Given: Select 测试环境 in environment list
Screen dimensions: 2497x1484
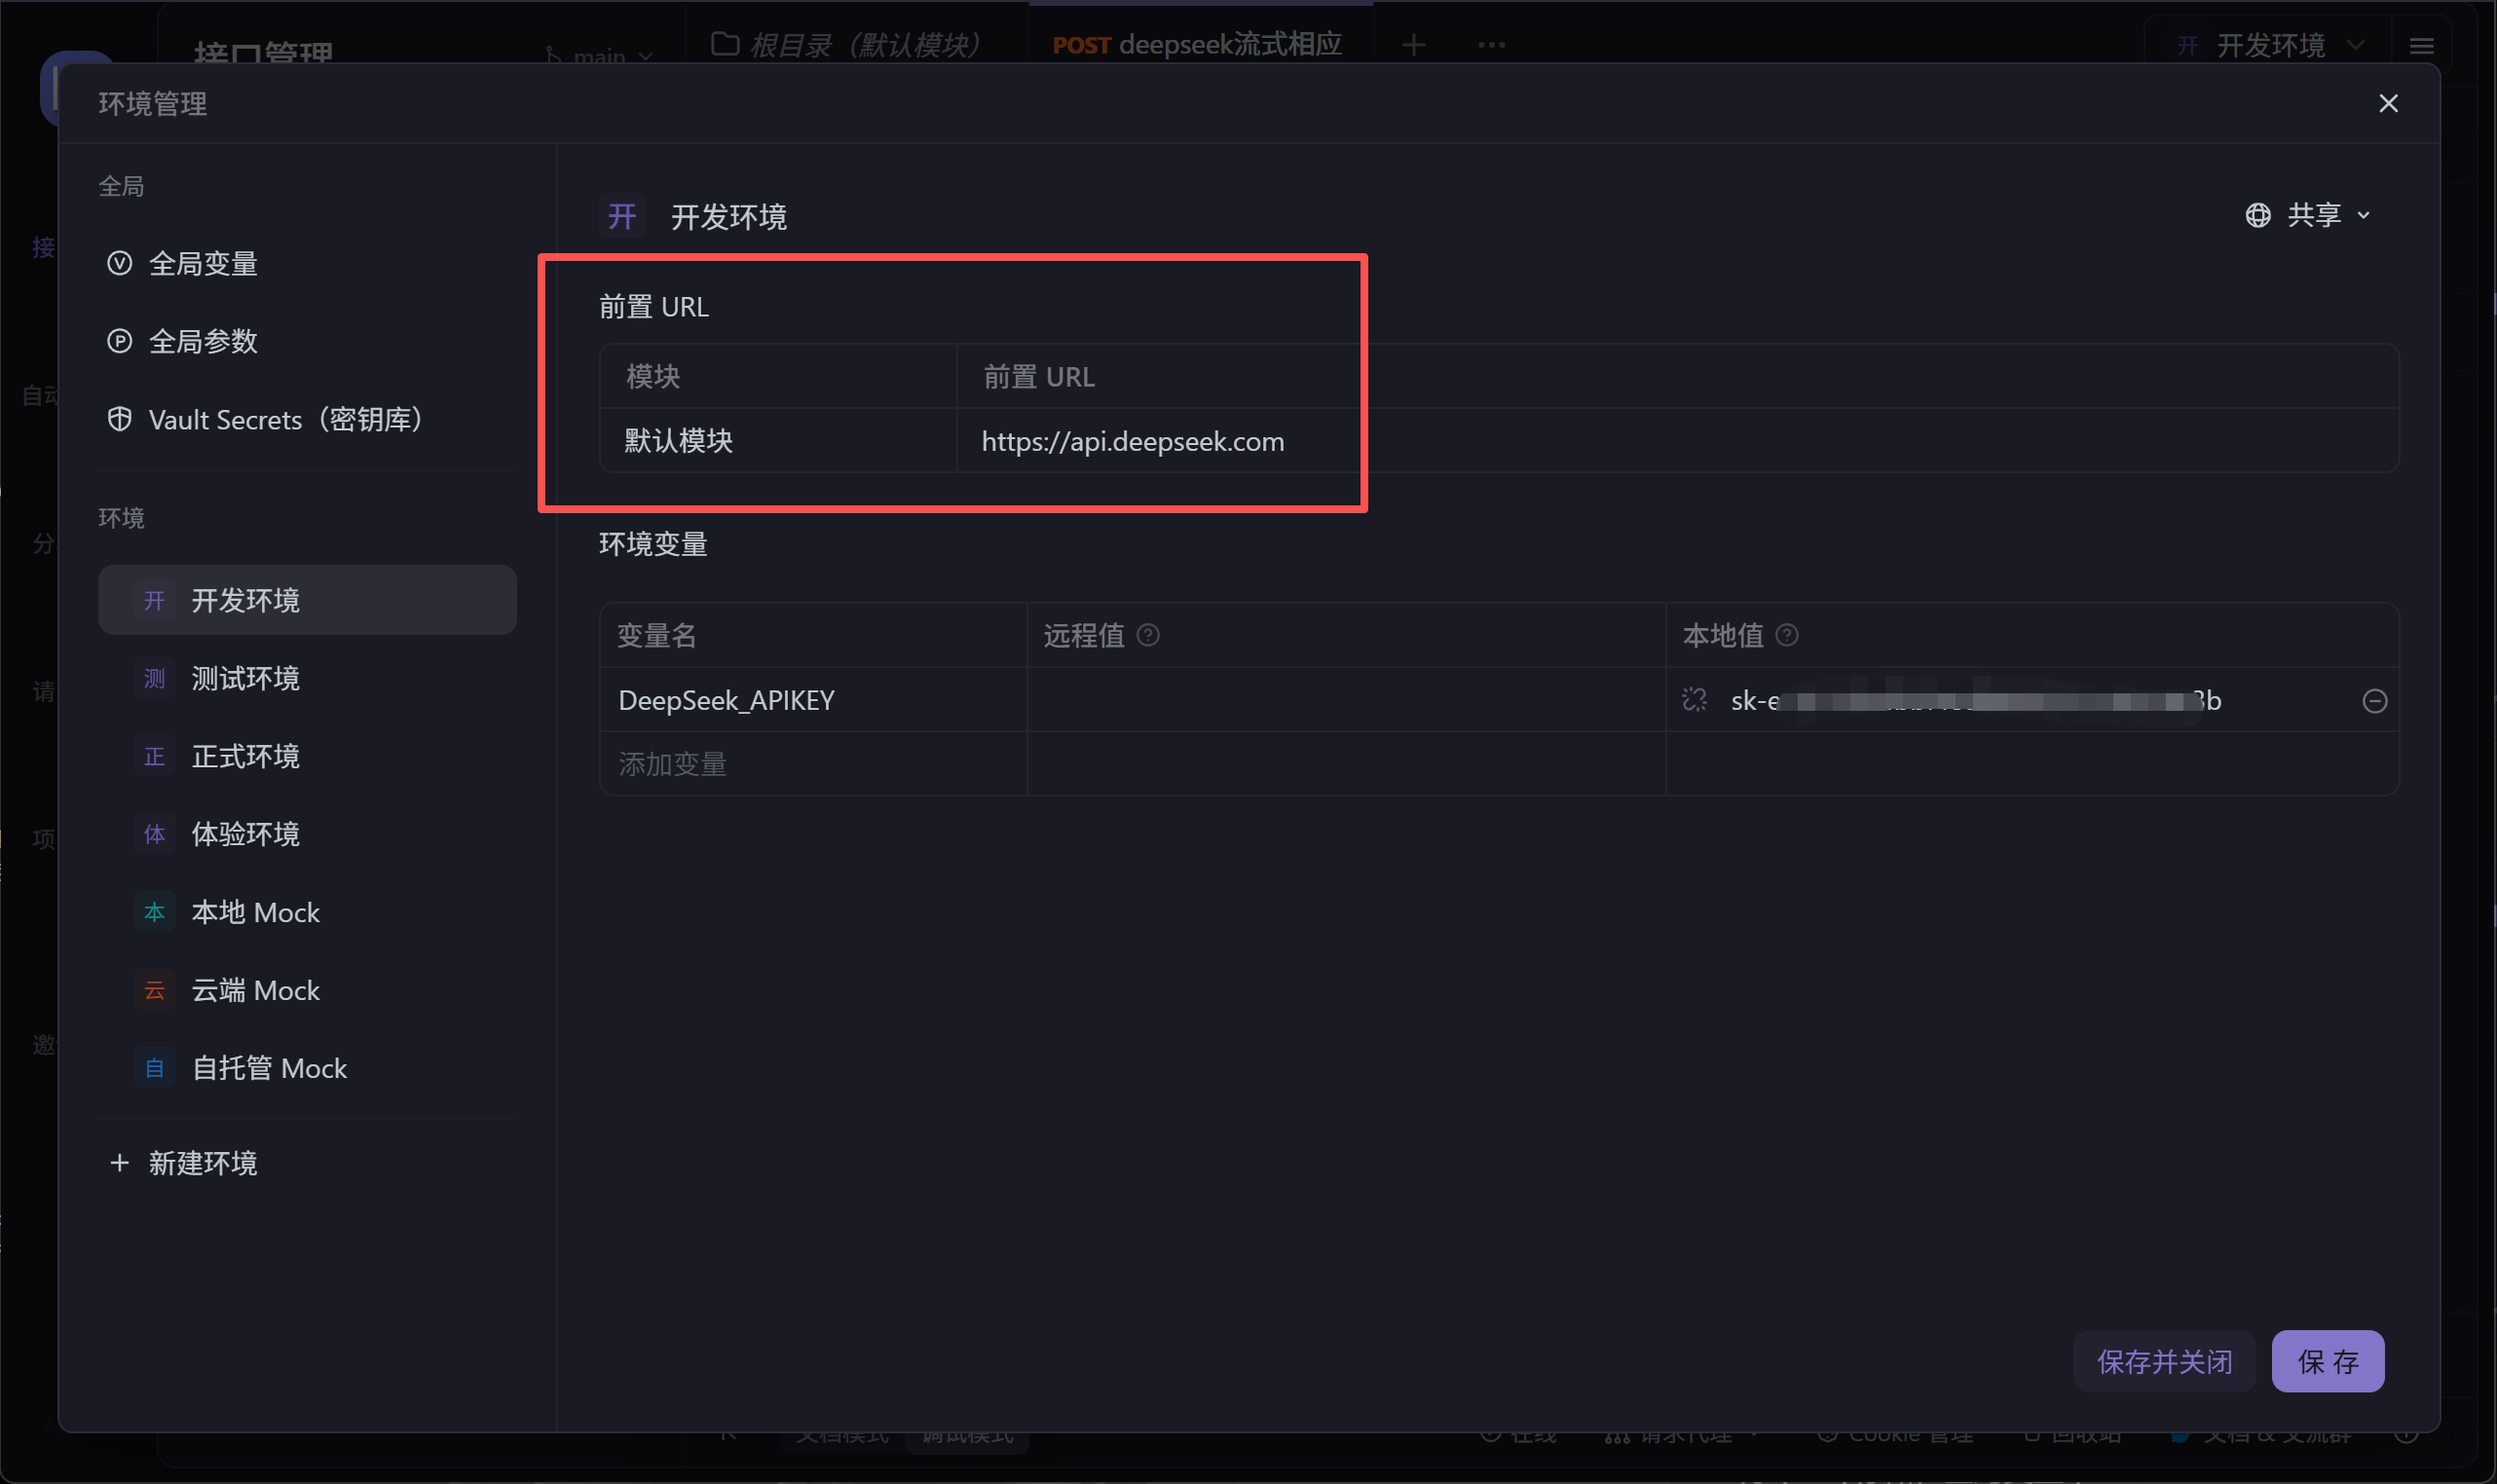Looking at the screenshot, I should pyautogui.click(x=245, y=678).
